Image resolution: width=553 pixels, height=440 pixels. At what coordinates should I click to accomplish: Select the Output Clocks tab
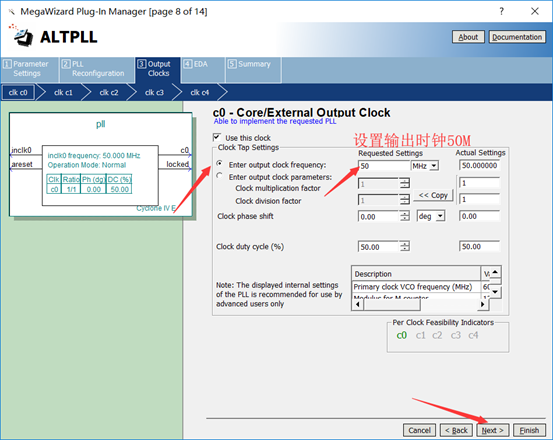tap(158, 69)
